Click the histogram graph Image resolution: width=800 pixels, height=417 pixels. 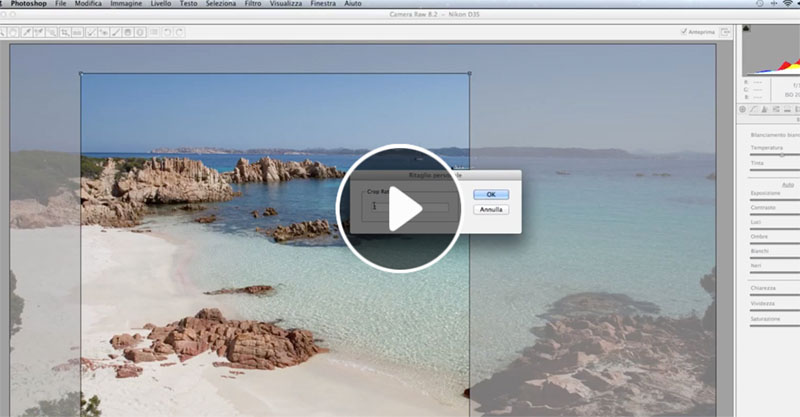(771, 51)
